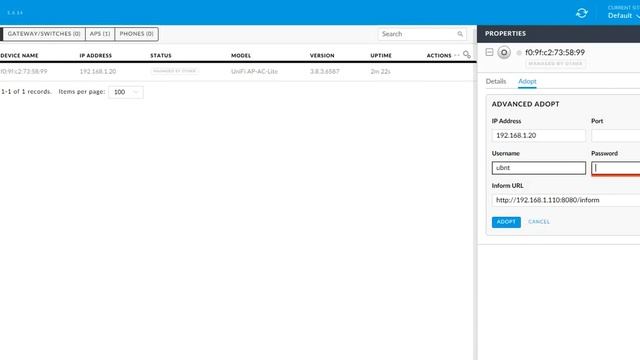Sort by Version column header

(x=322, y=56)
